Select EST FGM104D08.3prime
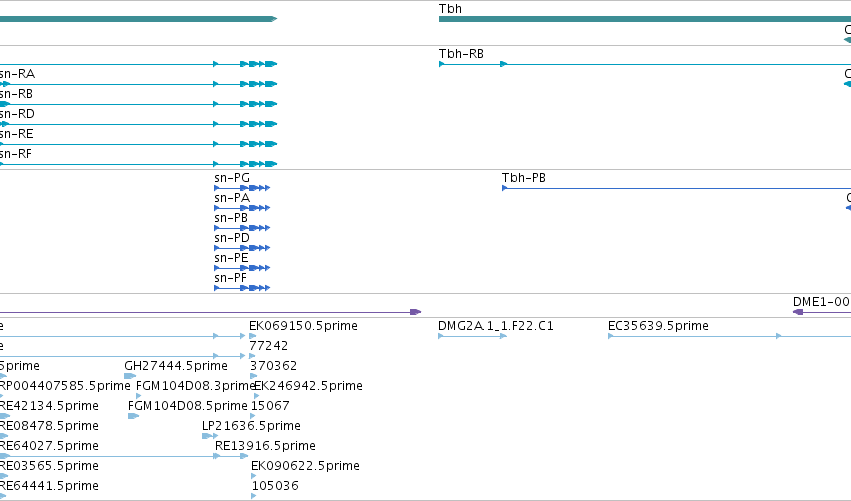The width and height of the screenshot is (851, 501). click(195, 386)
